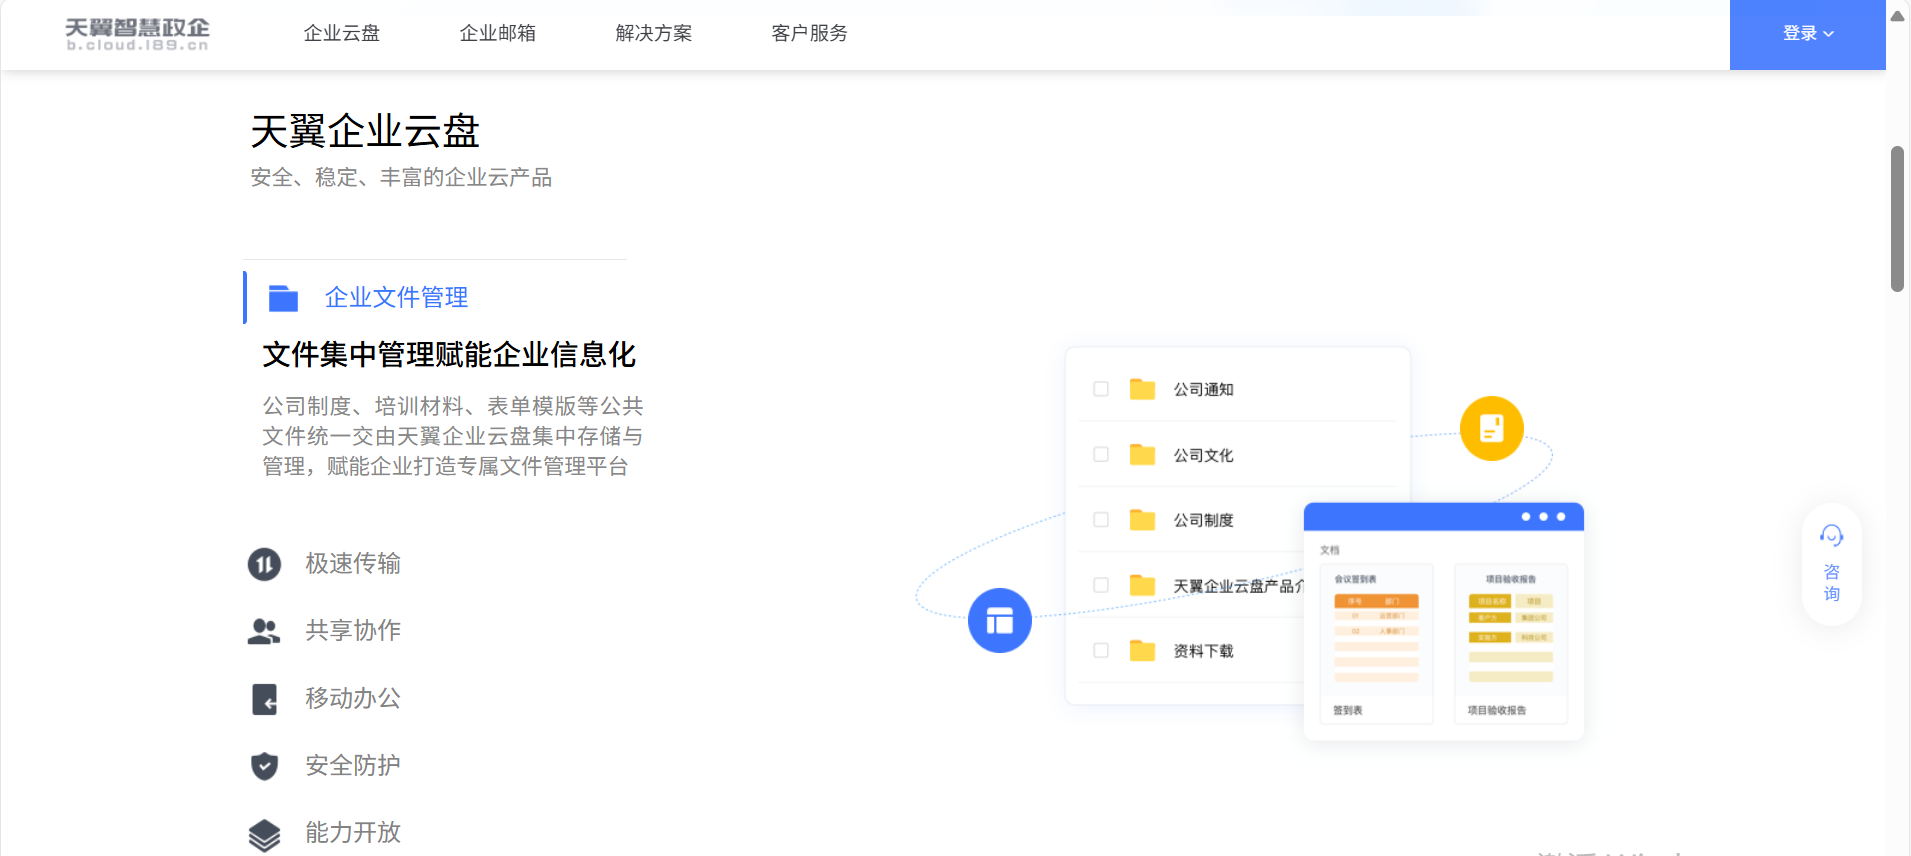Click the blue table layout circle icon
This screenshot has width=1911, height=856.
pos(1000,620)
